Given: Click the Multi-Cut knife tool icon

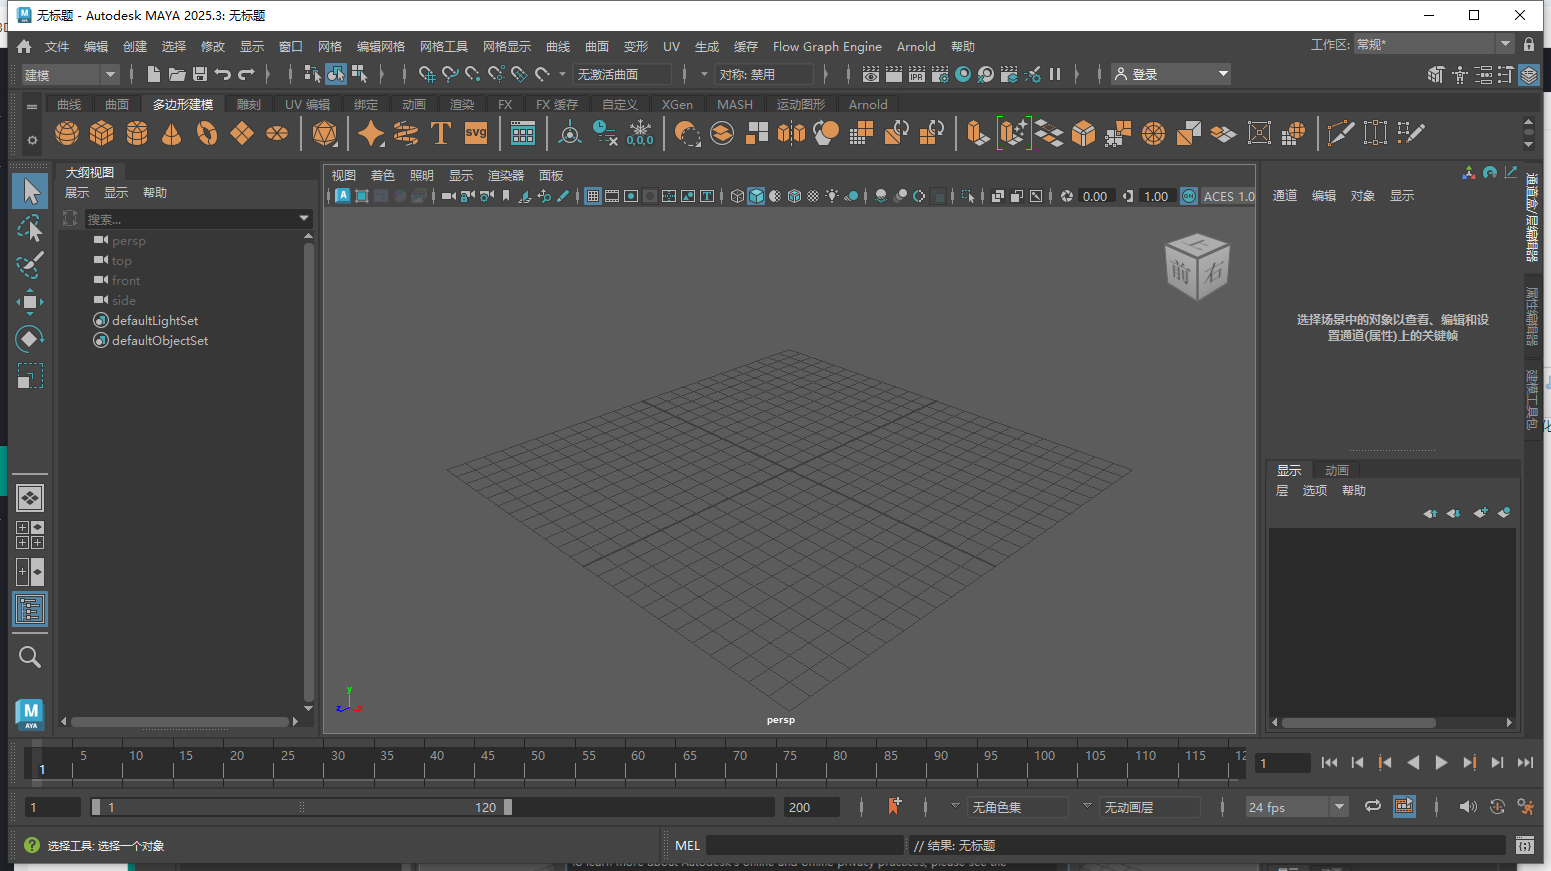Looking at the screenshot, I should point(1340,133).
